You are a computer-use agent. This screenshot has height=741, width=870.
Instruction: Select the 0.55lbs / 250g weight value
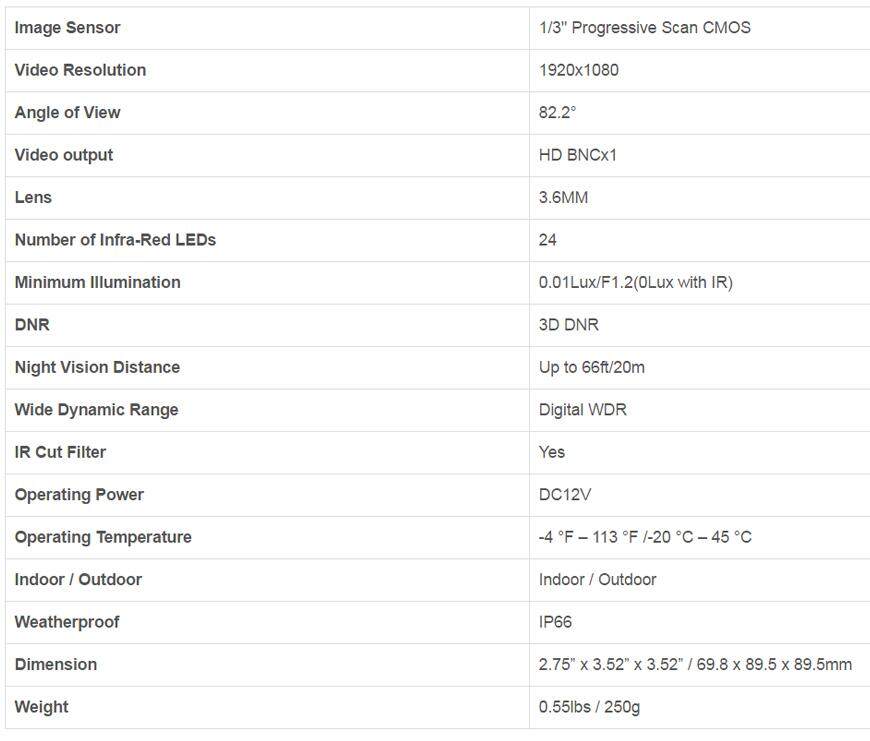click(x=589, y=707)
